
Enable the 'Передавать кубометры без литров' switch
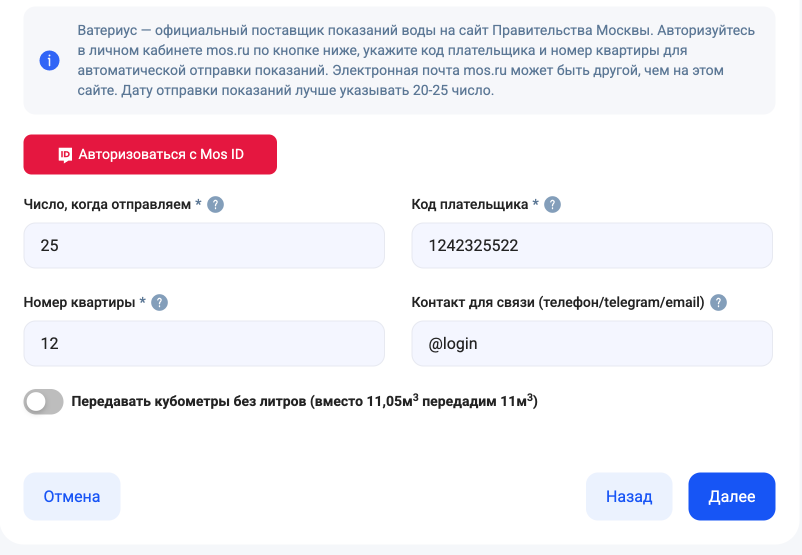44,402
